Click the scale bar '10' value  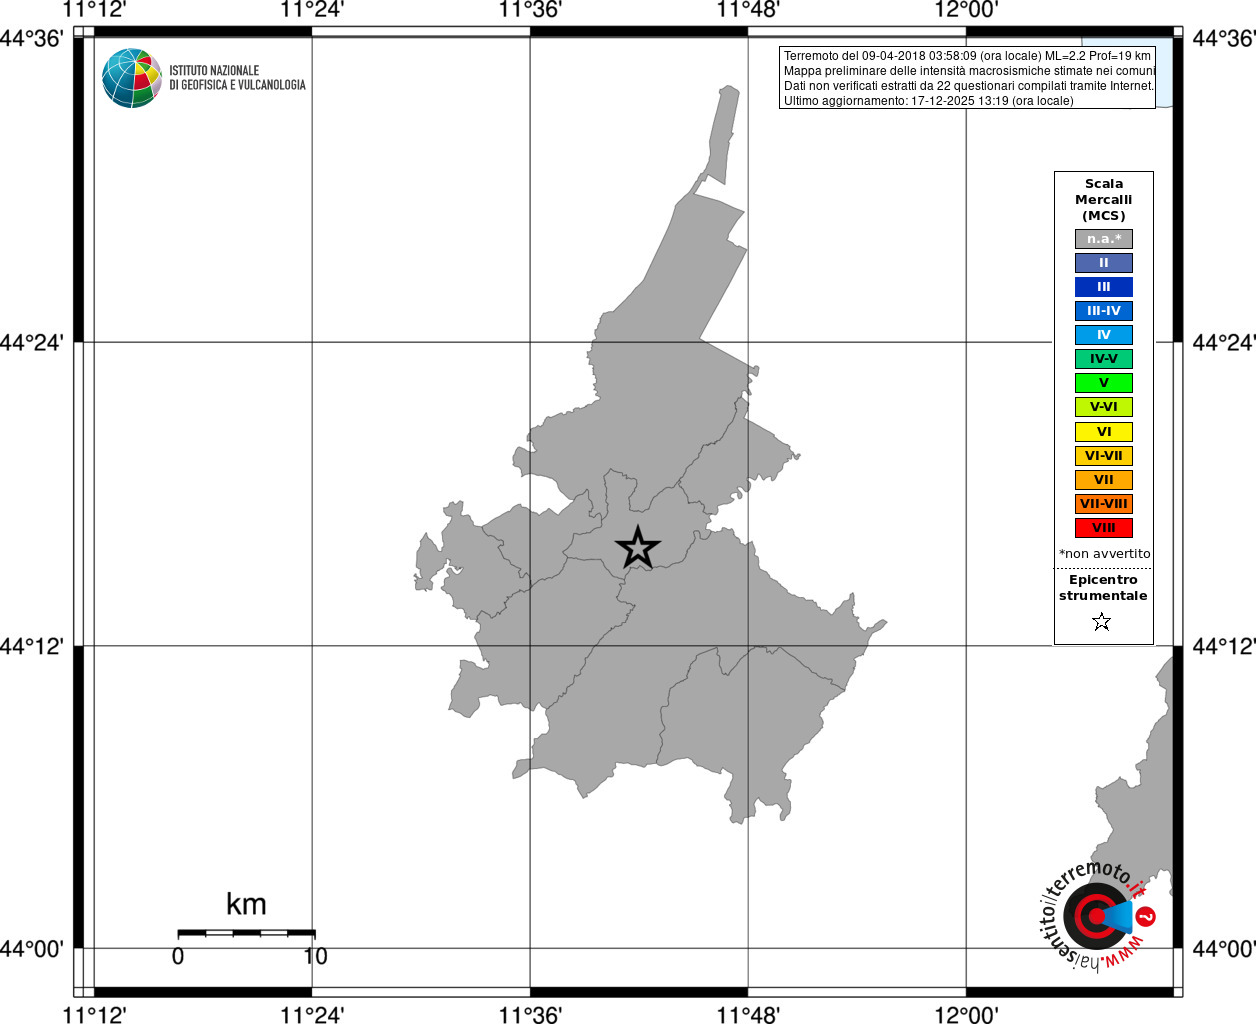pyautogui.click(x=315, y=956)
